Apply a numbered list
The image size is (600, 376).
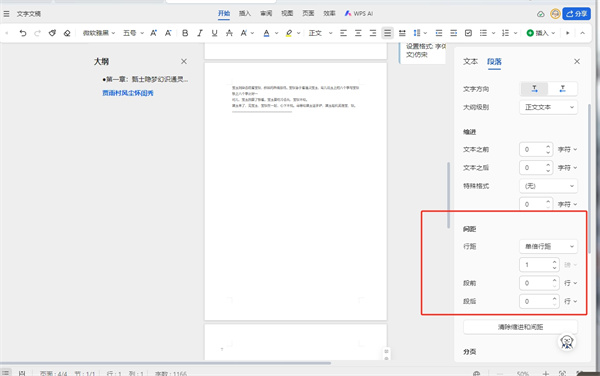tap(505, 33)
